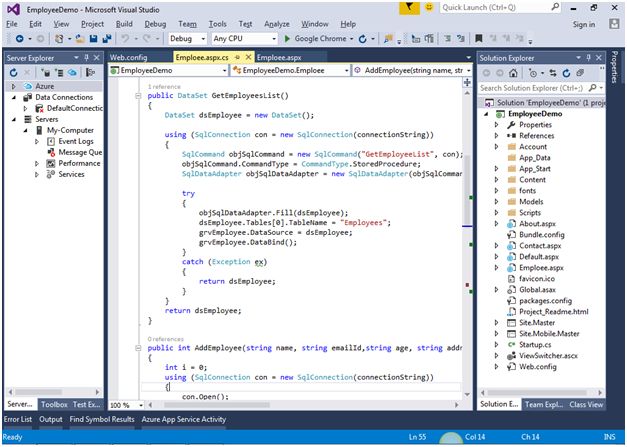The height and width of the screenshot is (447, 627).
Task: Expand the Models folder in Solution Explorer
Action: (x=497, y=200)
